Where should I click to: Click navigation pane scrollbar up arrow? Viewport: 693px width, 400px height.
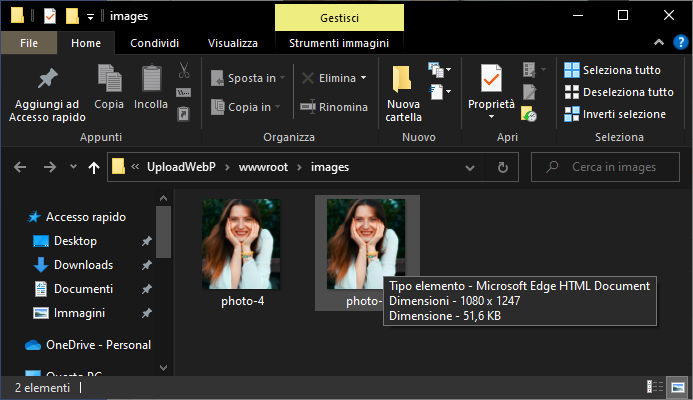tap(164, 198)
